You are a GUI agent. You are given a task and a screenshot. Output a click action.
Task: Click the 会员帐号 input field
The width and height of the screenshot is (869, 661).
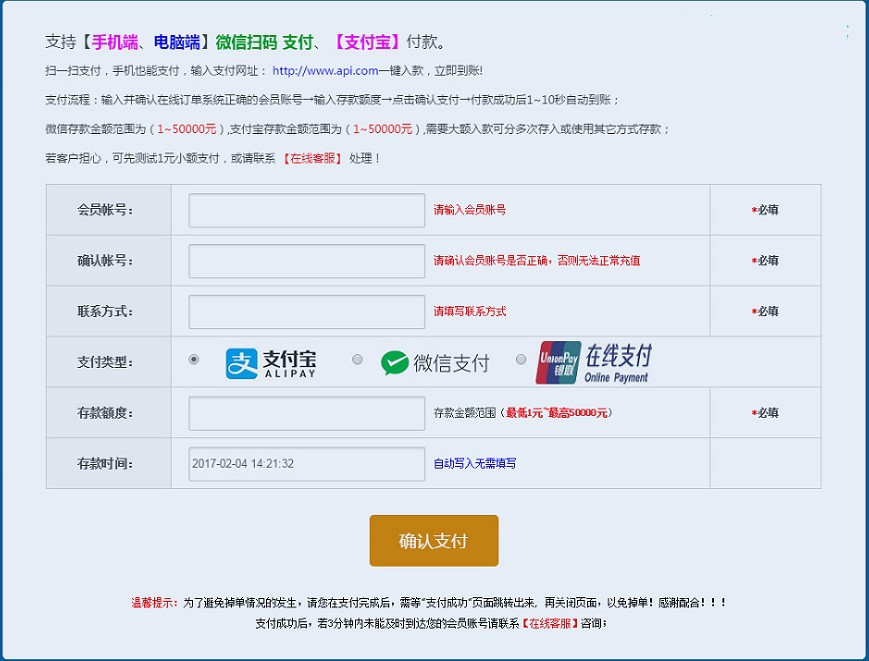(306, 210)
